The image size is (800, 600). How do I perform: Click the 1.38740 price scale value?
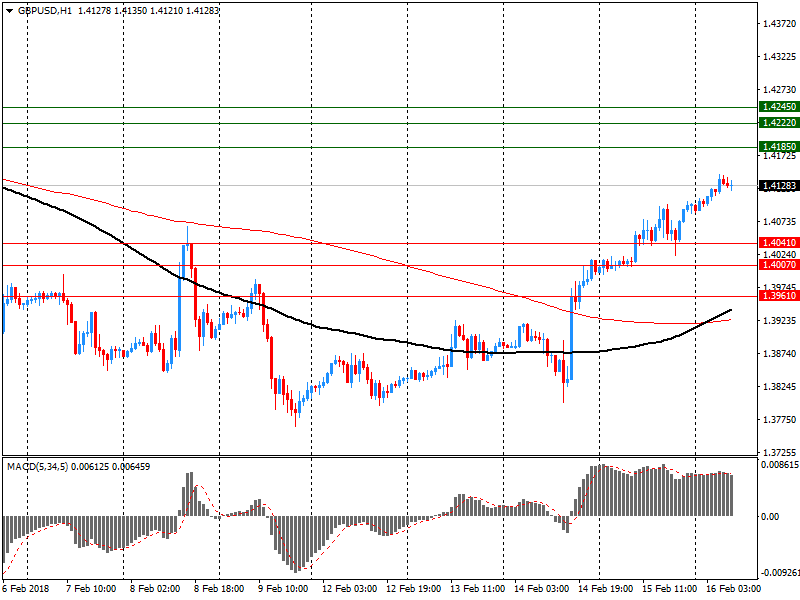780,354
